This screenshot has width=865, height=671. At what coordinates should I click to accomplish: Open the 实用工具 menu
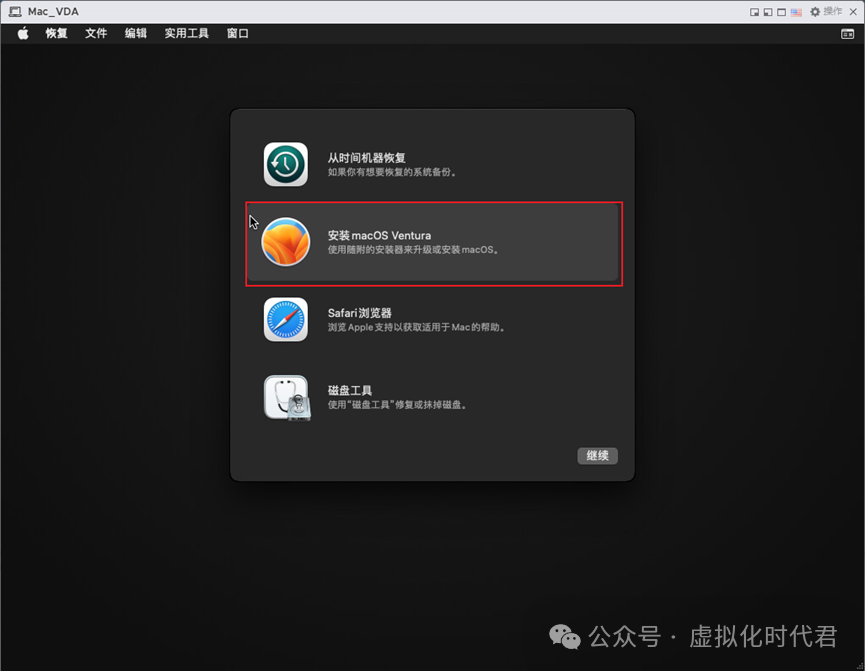point(186,34)
